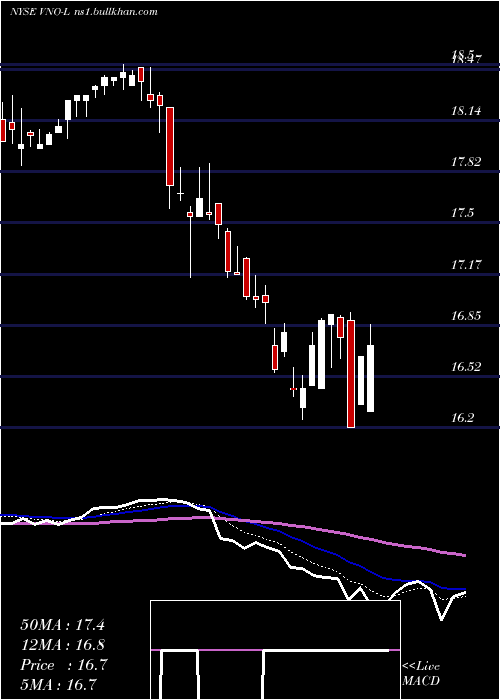Select the 18.14 price level label
The image size is (500, 700).
click(x=466, y=110)
